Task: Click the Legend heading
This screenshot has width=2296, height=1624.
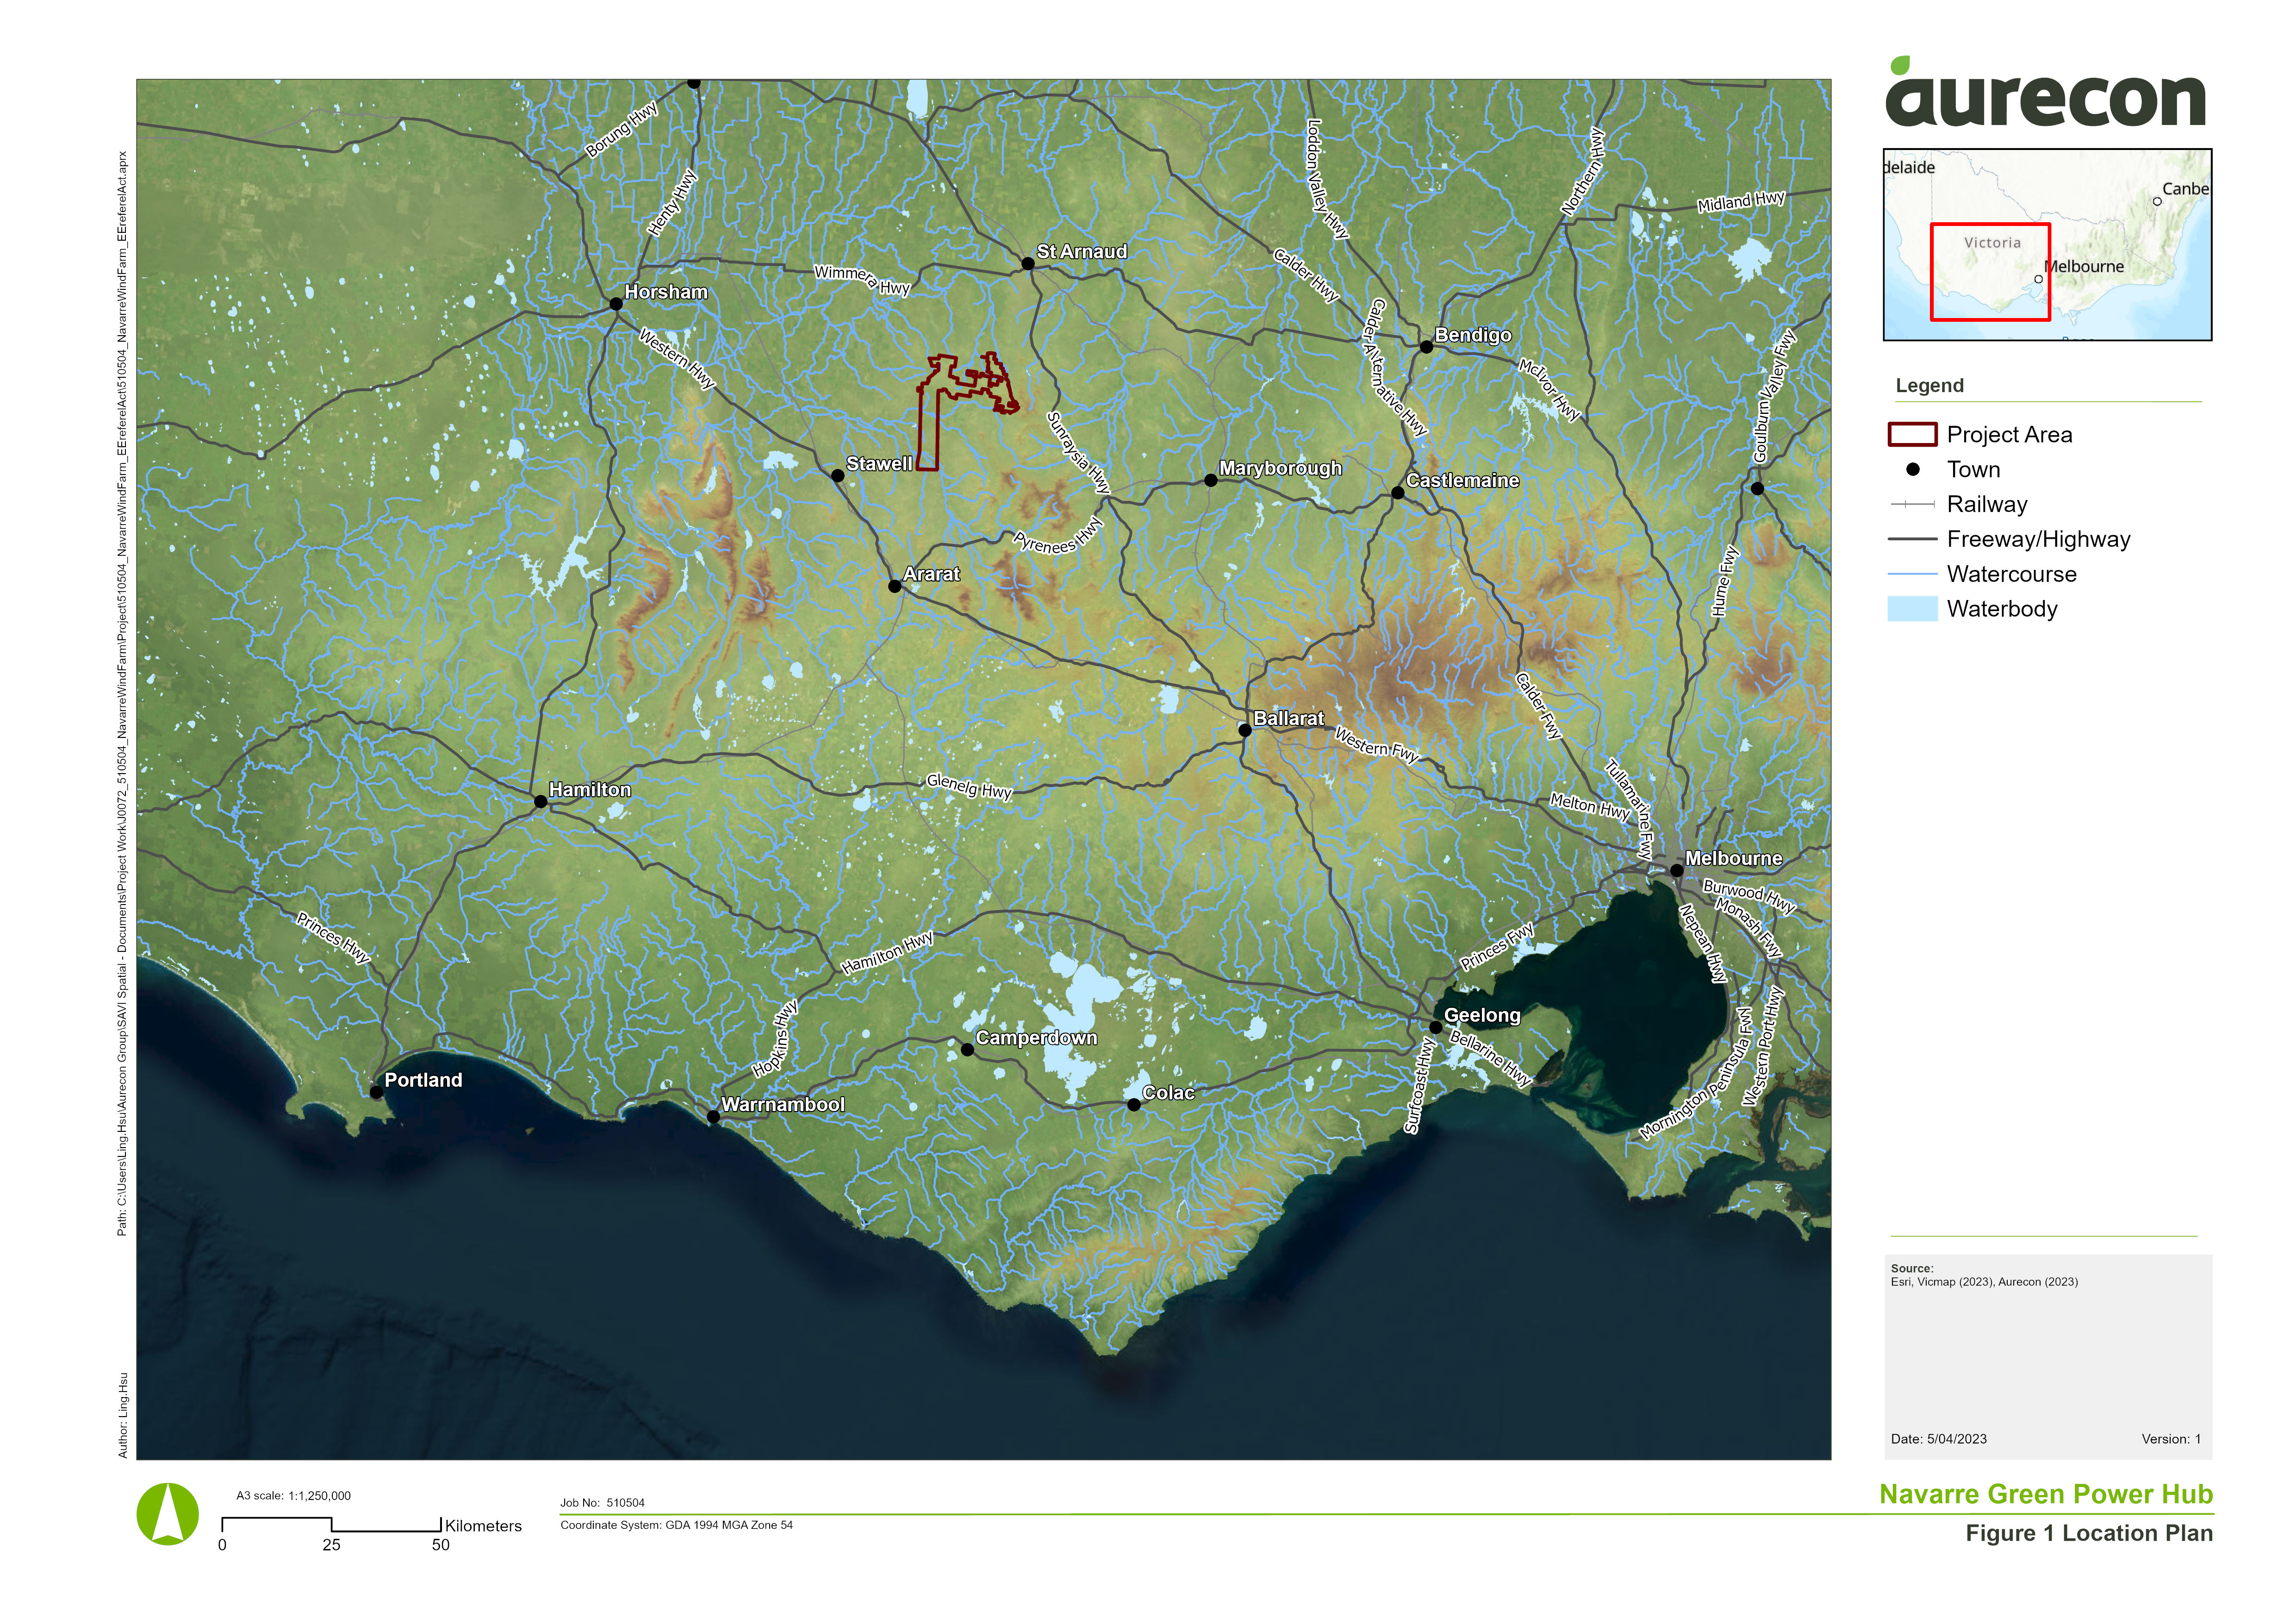Action: coord(1930,386)
